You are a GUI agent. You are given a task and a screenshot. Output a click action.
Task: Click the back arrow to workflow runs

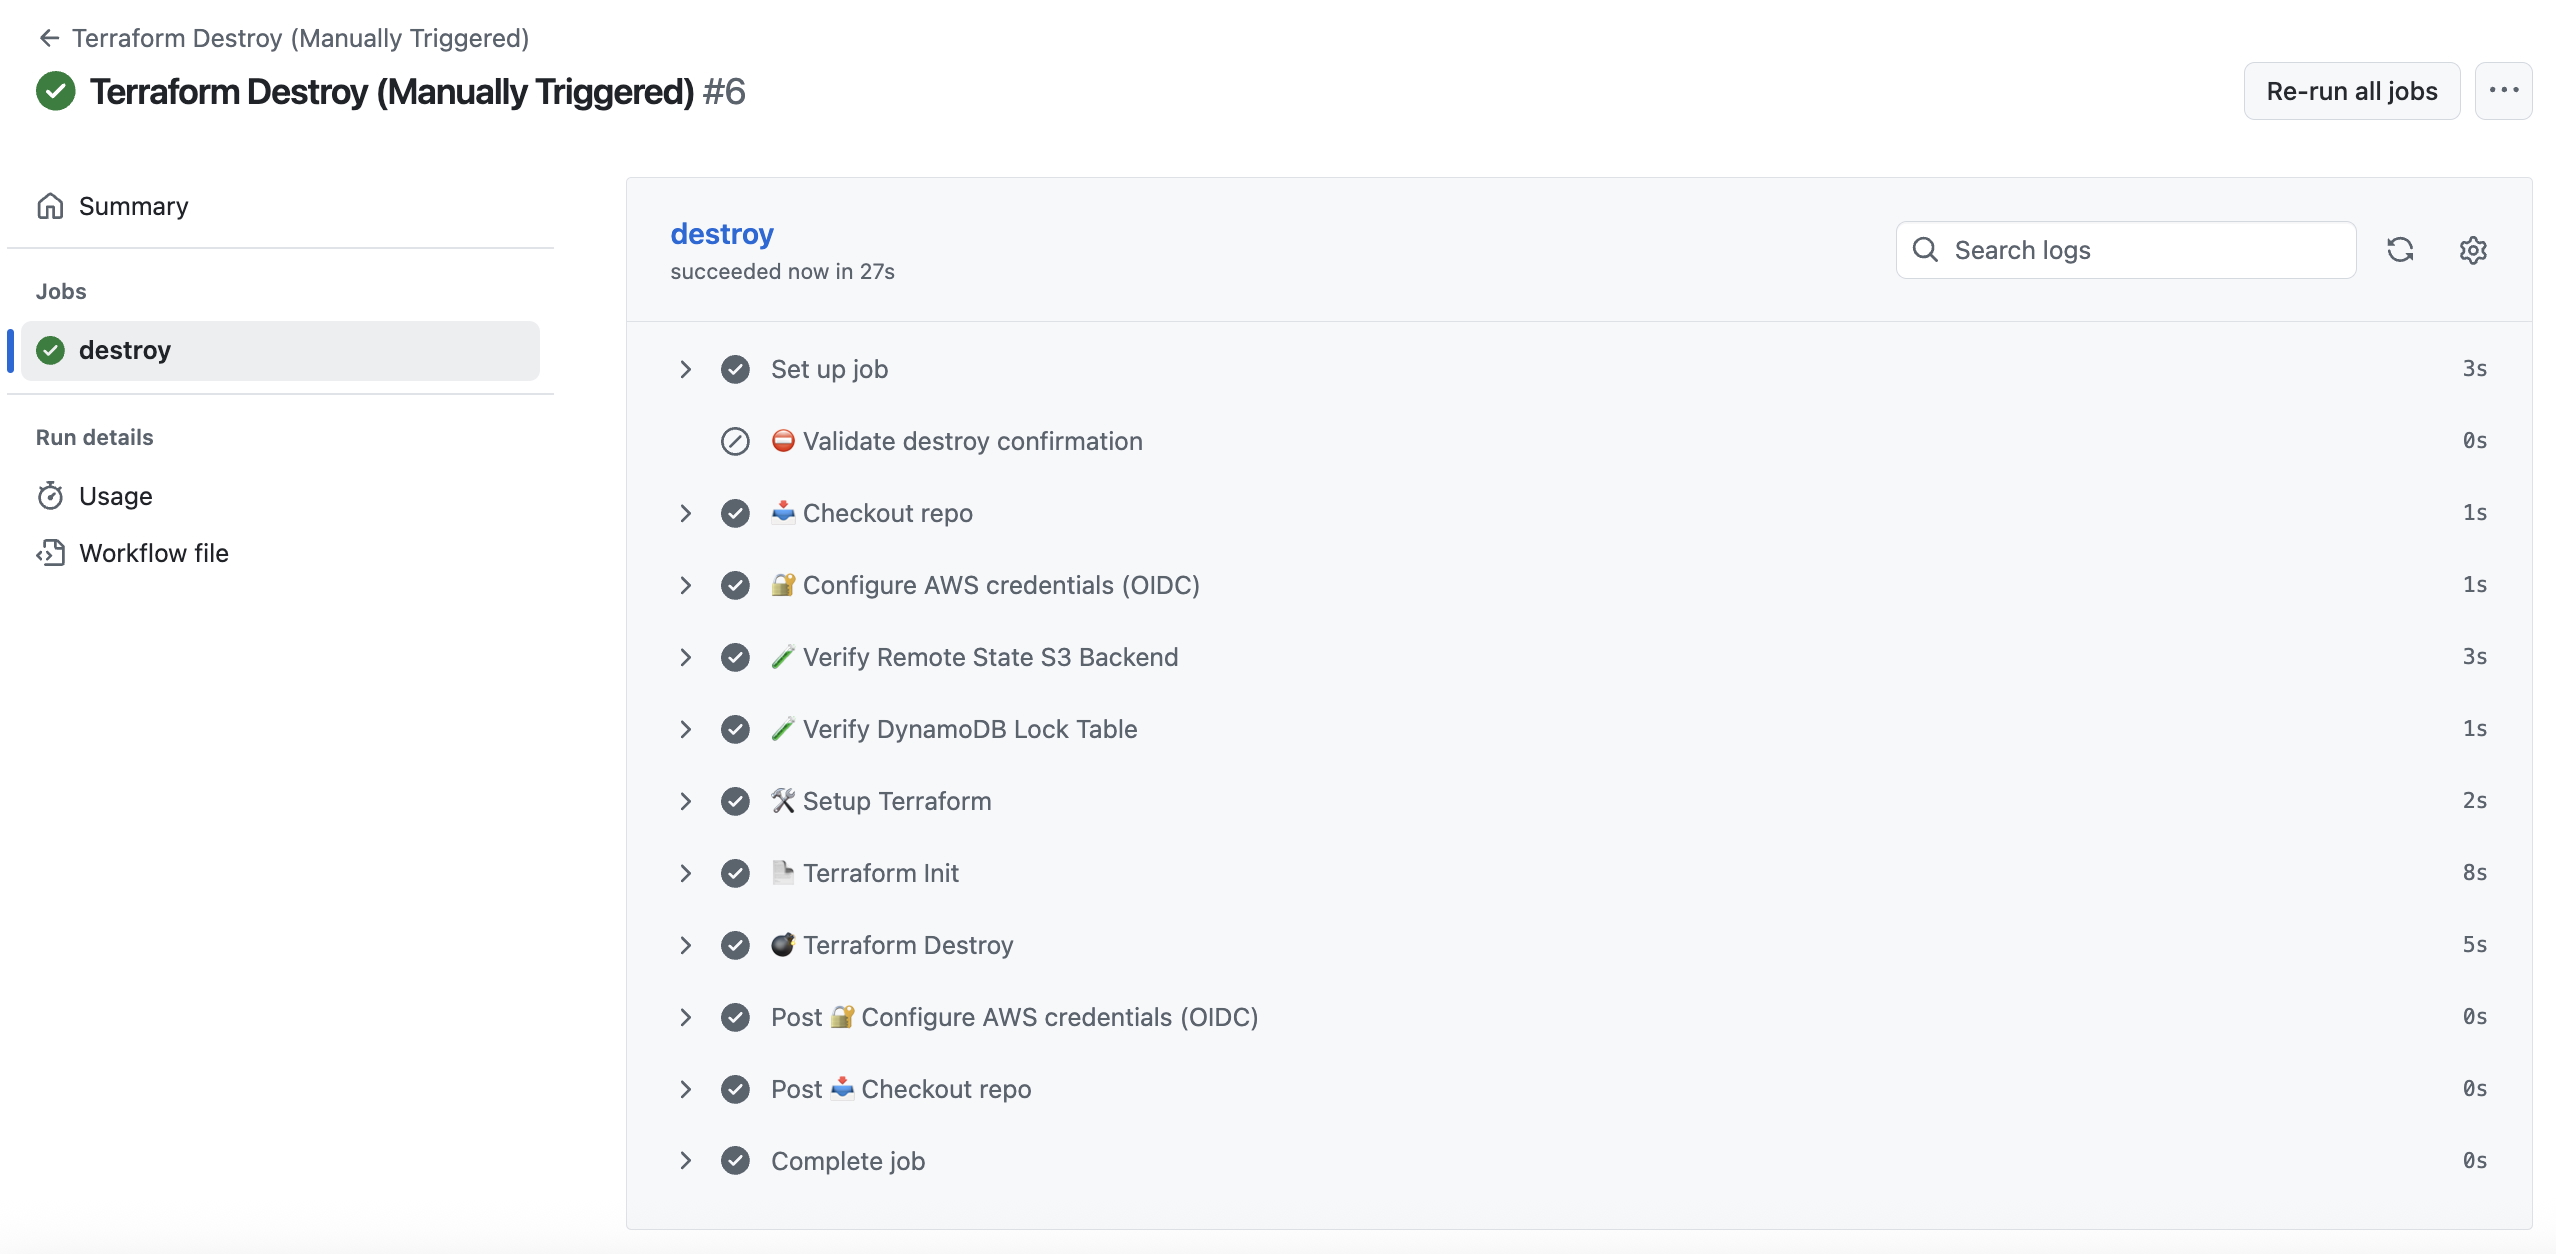pyautogui.click(x=49, y=38)
